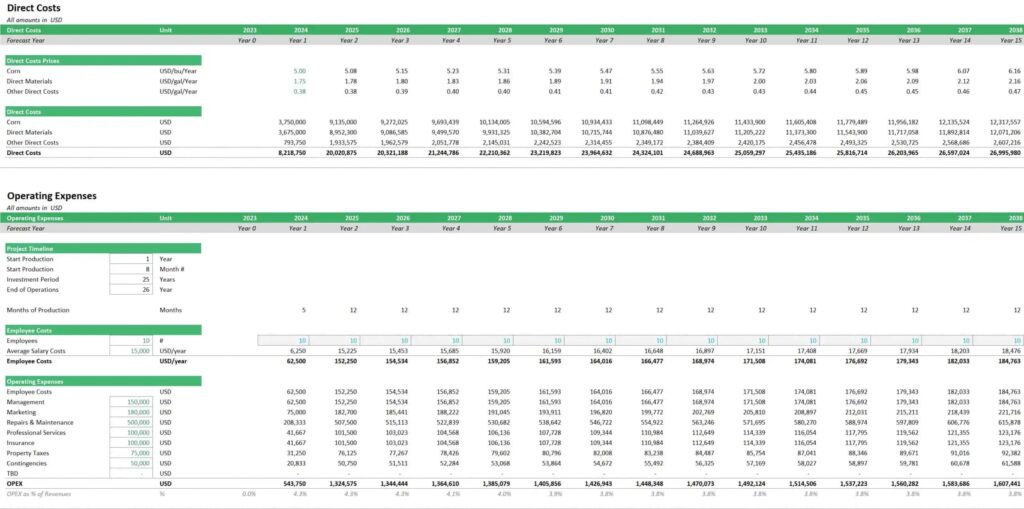Select the 2024 Months of Production value 5
Image resolution: width=1024 pixels, height=509 pixels.
303,310
